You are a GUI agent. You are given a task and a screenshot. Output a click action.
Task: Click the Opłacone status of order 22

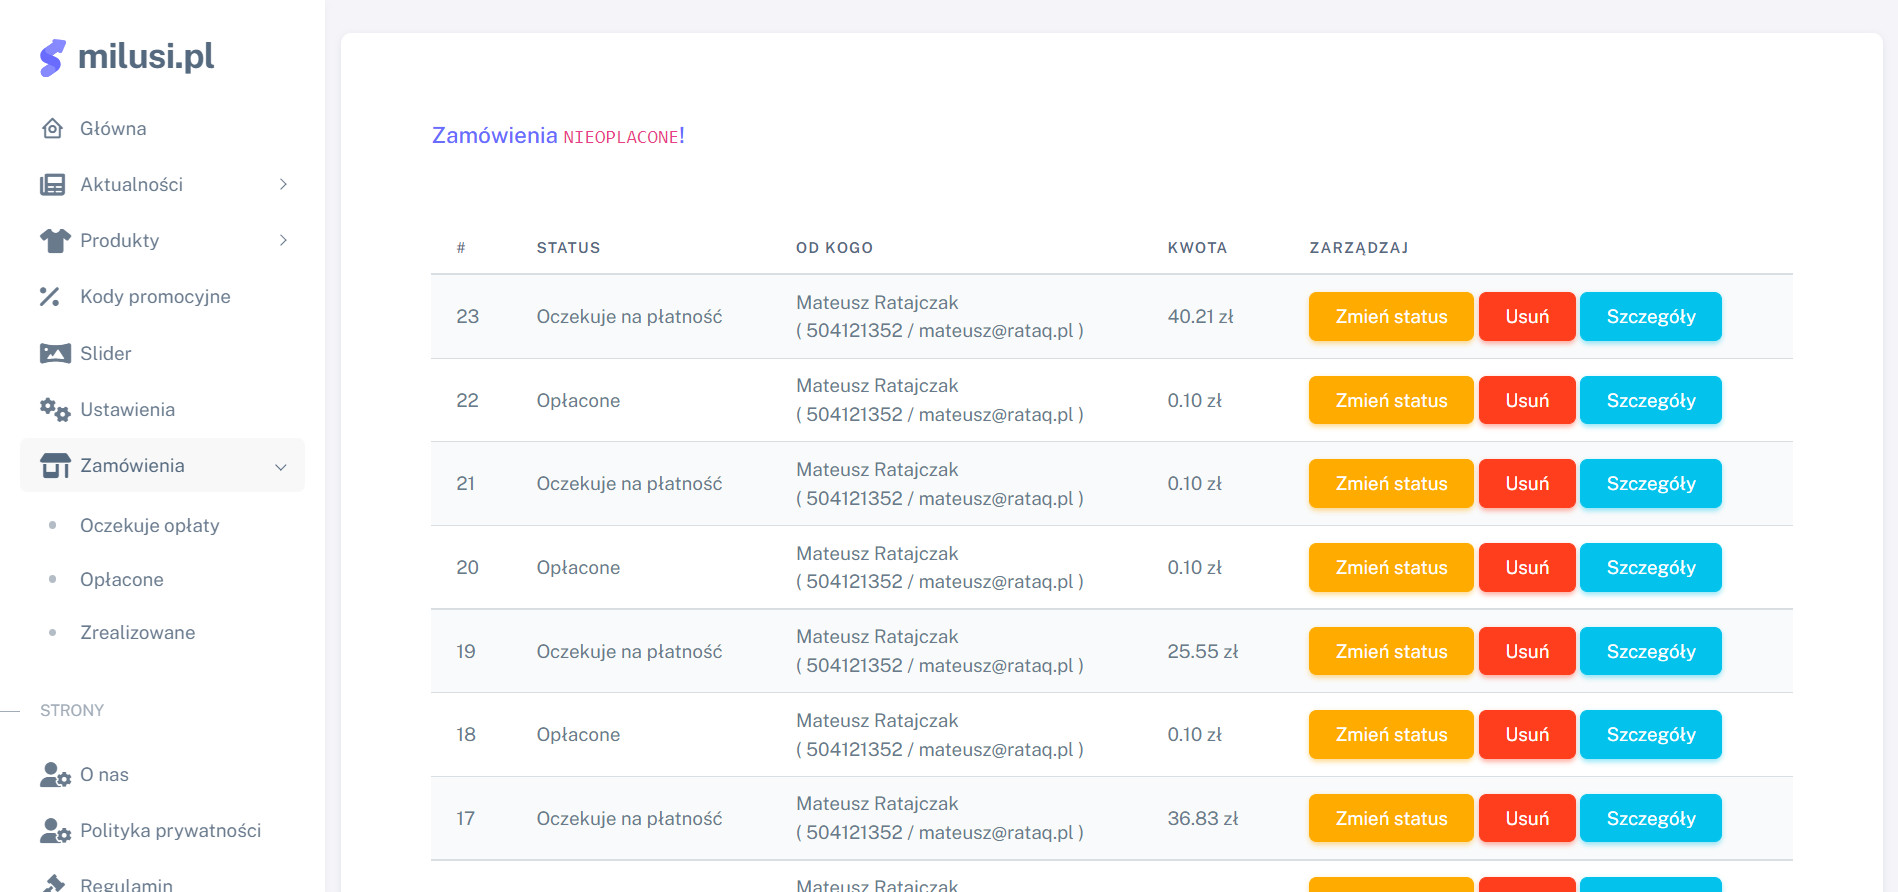pos(578,400)
